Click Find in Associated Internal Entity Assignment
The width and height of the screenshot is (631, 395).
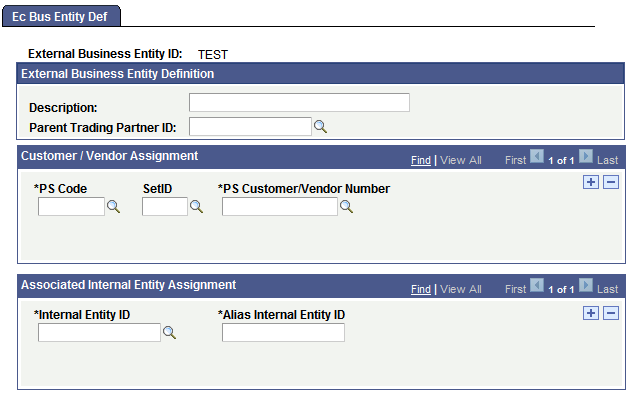point(421,289)
